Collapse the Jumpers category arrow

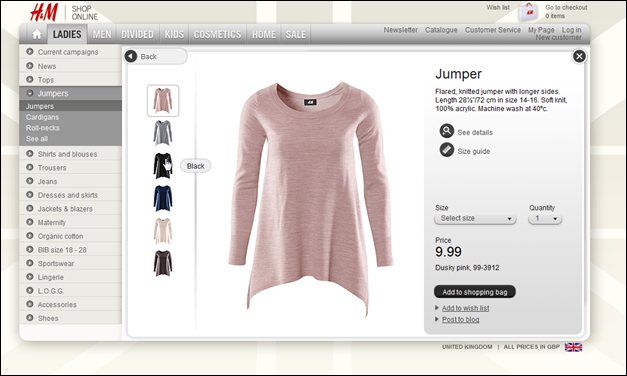pos(30,93)
